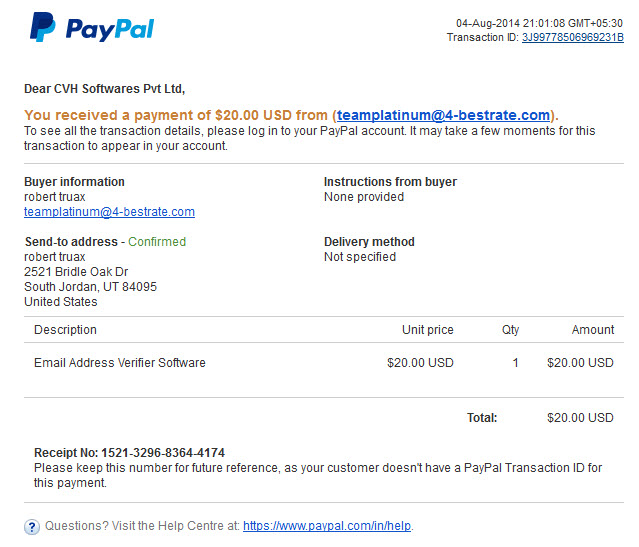Click Email Address Verifier Software item row

(x=324, y=363)
